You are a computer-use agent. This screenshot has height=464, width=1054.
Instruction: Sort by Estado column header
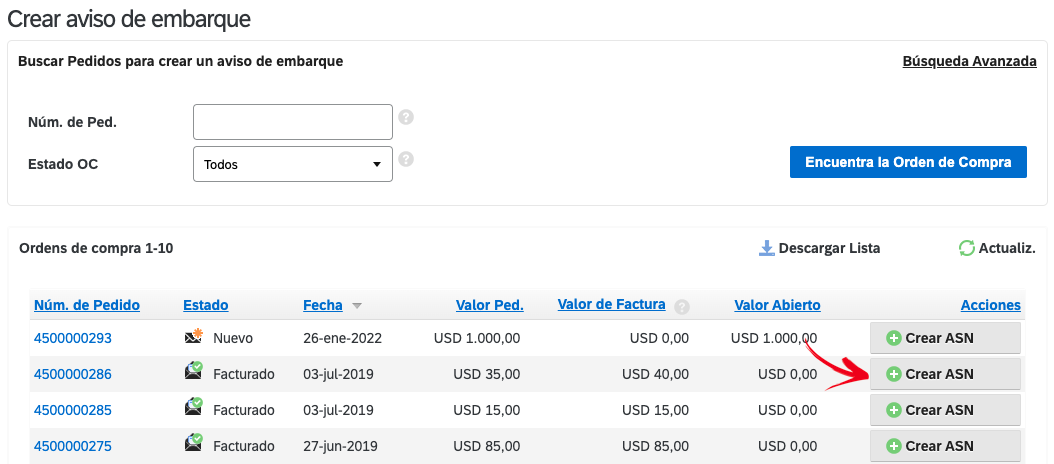point(206,305)
